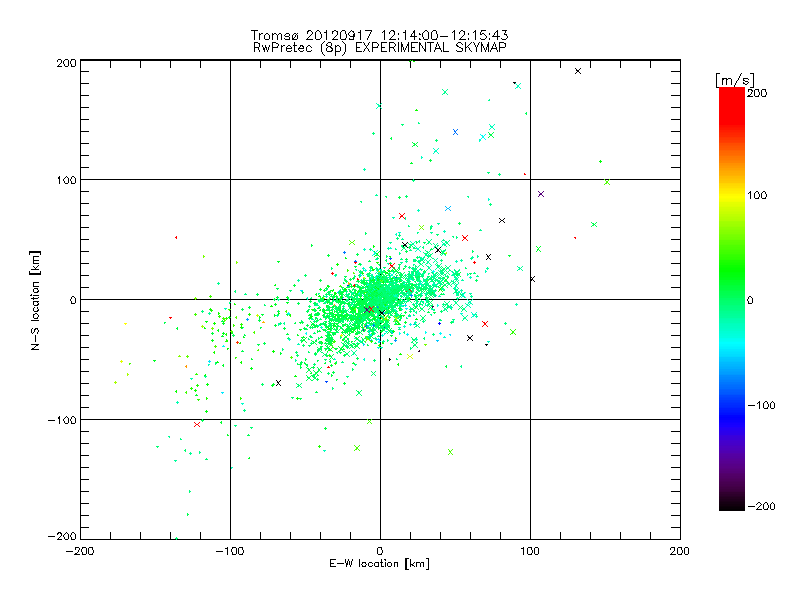Click the black X marker in top-right quadrant corner

[578, 71]
